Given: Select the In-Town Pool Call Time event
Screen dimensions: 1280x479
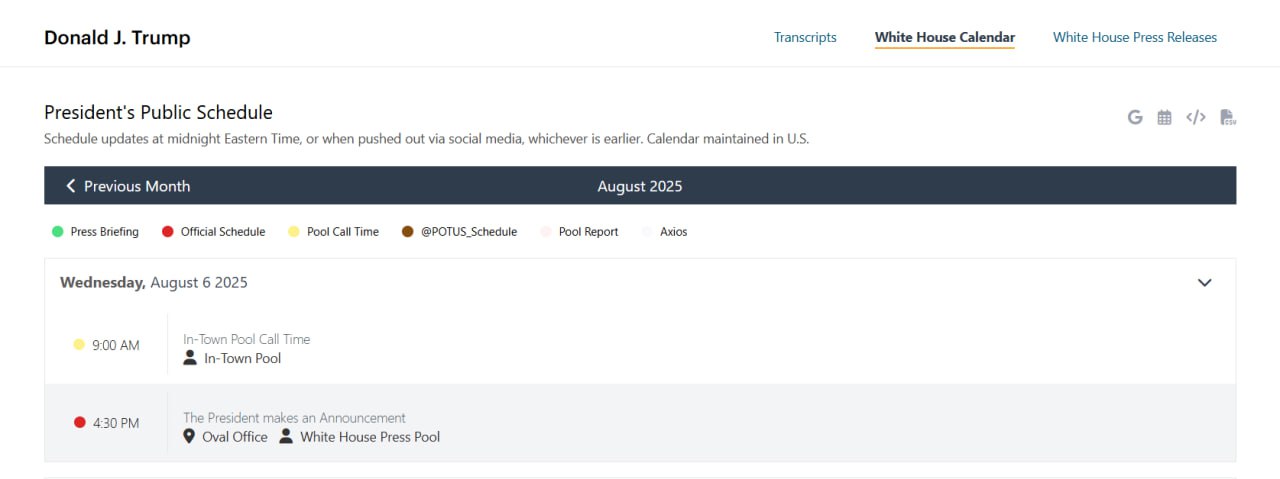Looking at the screenshot, I should point(246,339).
